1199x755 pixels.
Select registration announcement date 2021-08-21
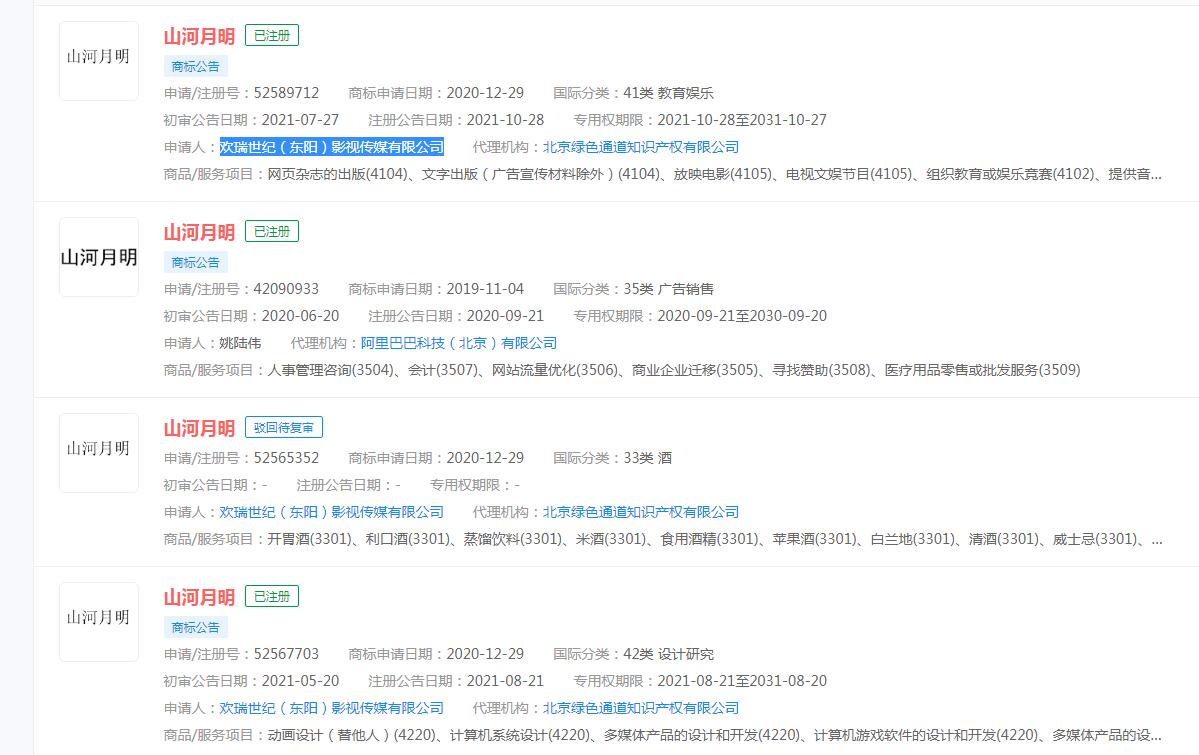(x=505, y=681)
